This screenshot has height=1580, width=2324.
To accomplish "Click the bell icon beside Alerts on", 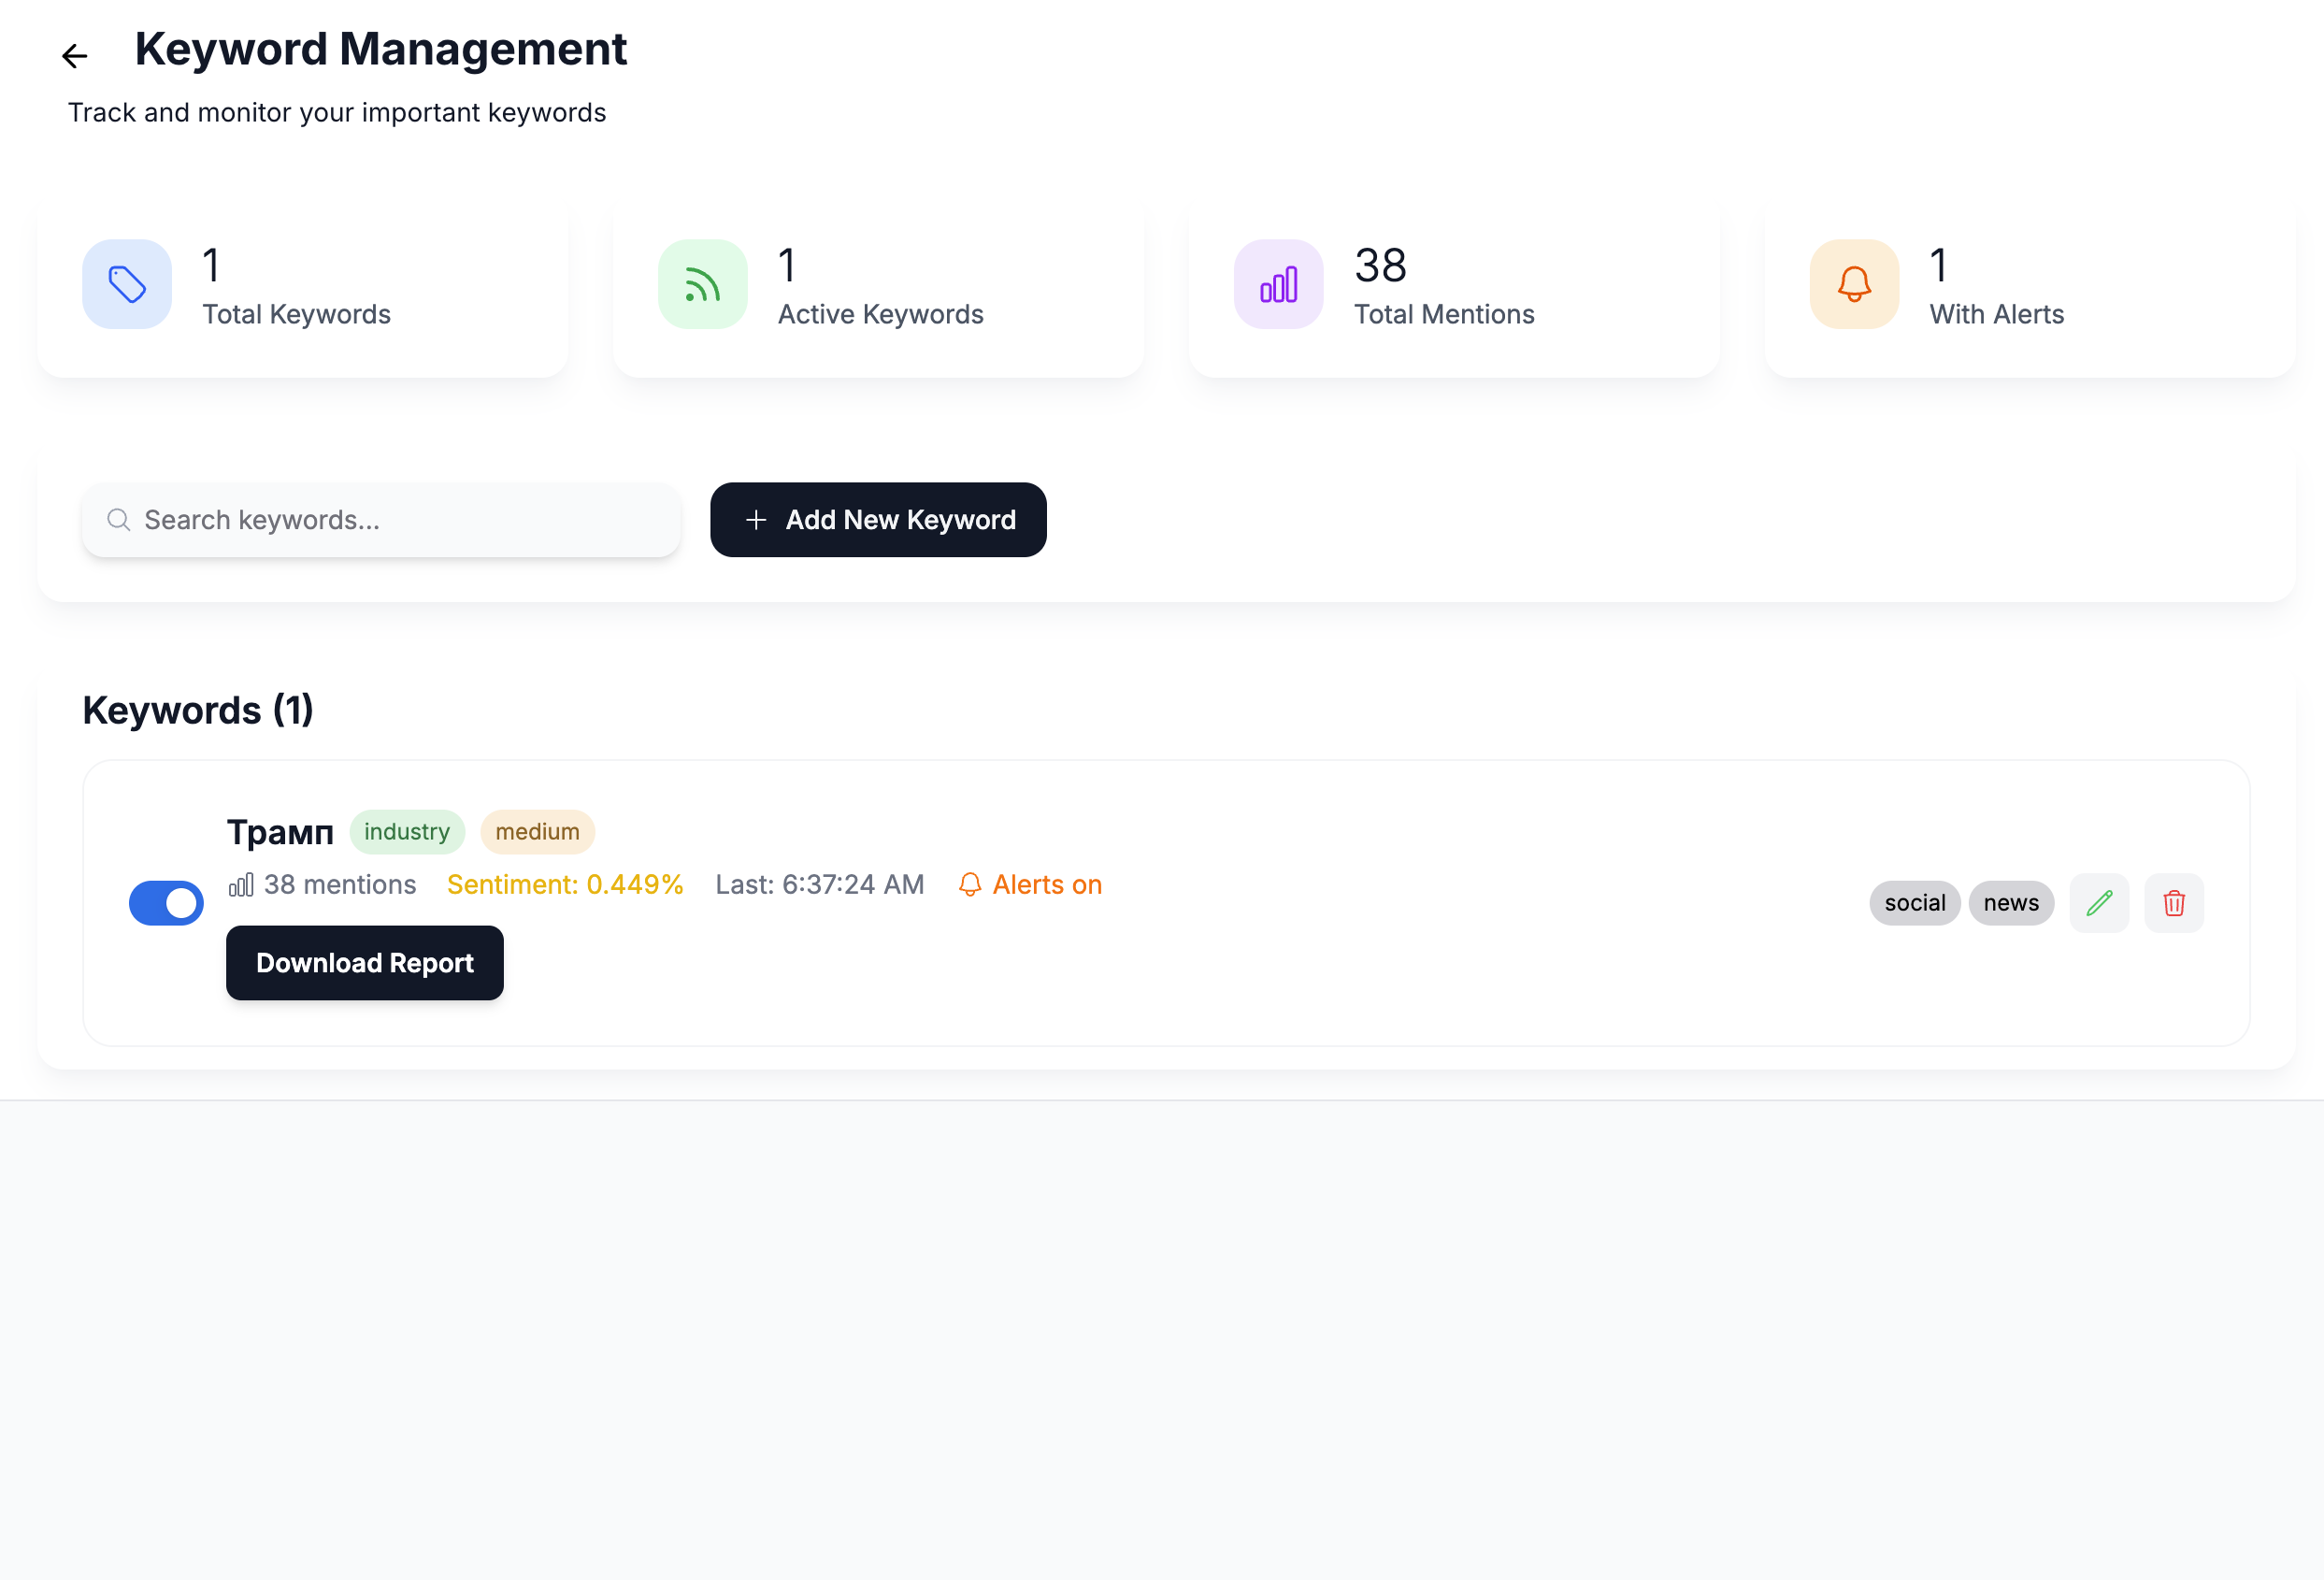I will coord(969,885).
